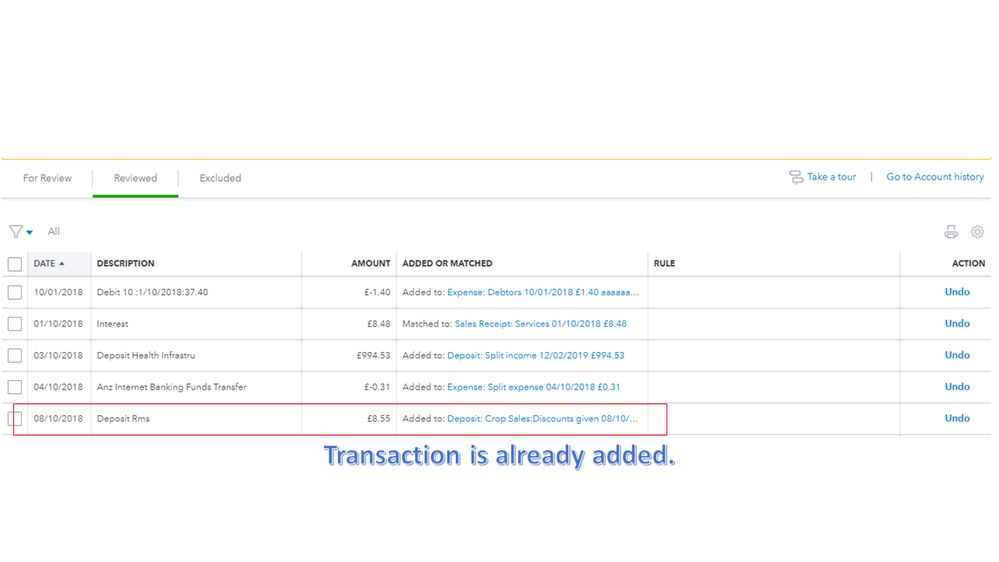Tick checkbox for Interest row
Image resolution: width=999 pixels, height=562 pixels.
pos(15,324)
